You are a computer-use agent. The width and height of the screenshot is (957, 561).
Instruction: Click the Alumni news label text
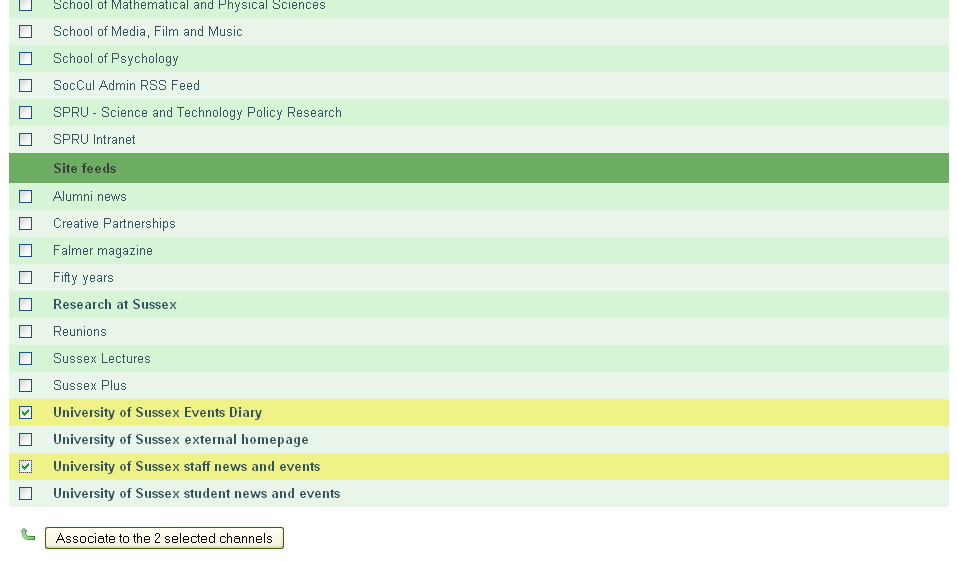90,197
